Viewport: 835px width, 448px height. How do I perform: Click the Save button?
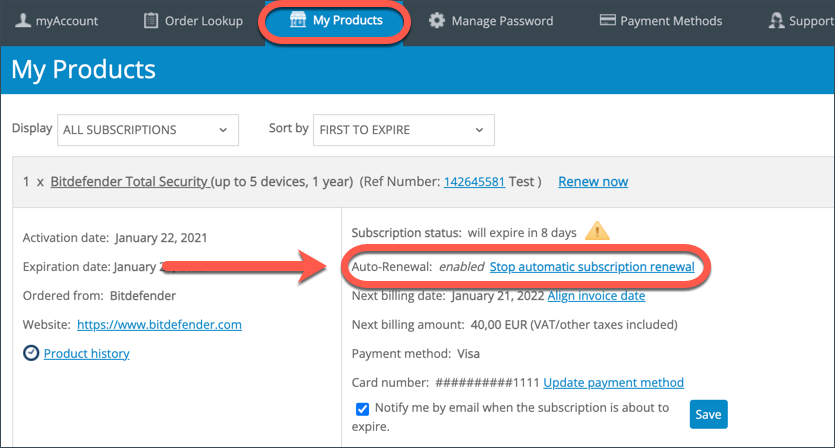pyautogui.click(x=708, y=414)
